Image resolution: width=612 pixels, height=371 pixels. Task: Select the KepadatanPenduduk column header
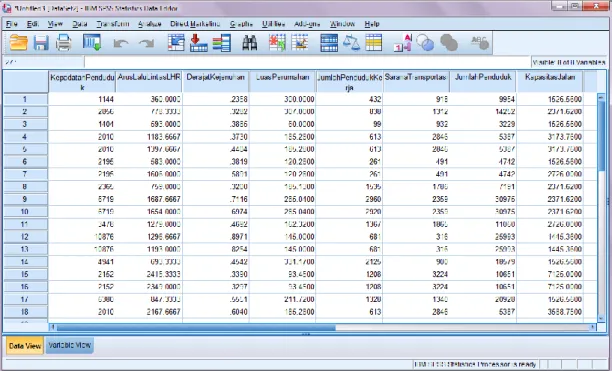(82, 82)
